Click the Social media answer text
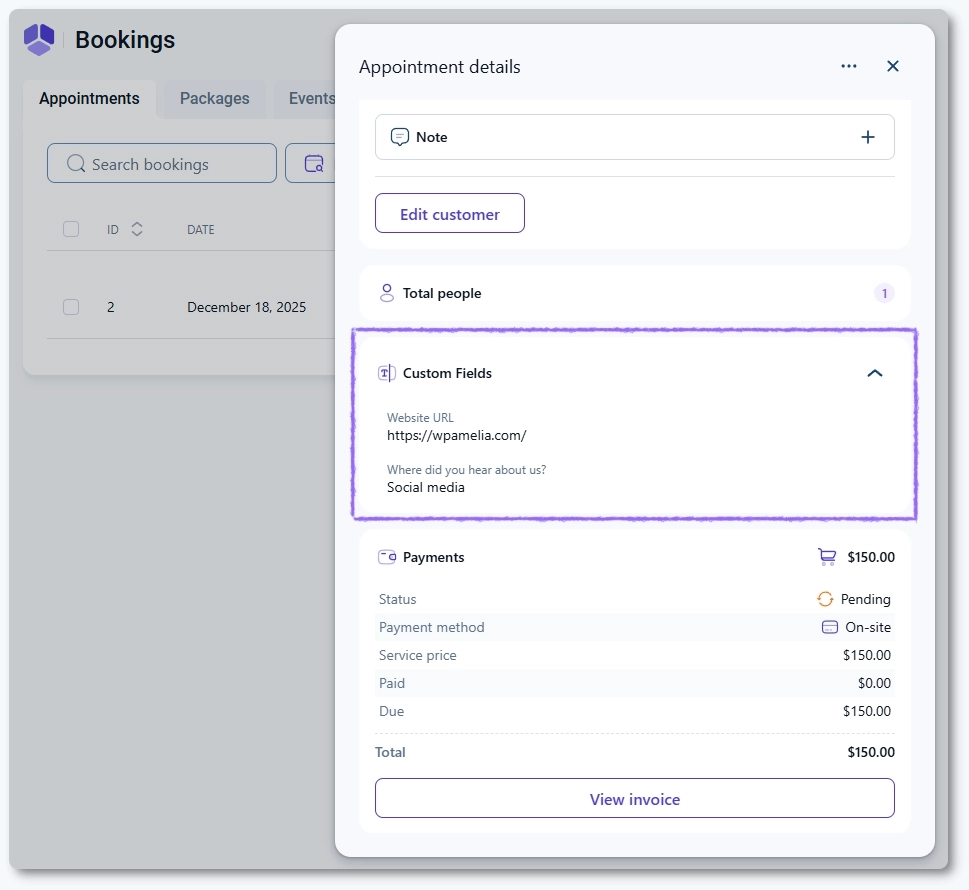The height and width of the screenshot is (890, 969). point(426,487)
